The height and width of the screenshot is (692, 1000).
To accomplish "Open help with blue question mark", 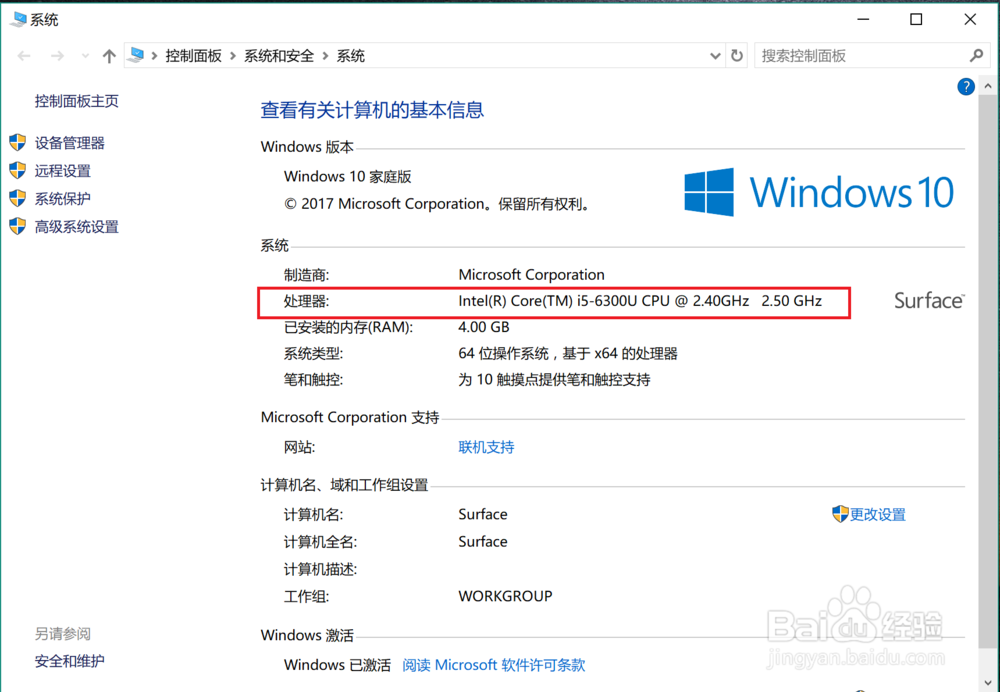I will click(966, 86).
